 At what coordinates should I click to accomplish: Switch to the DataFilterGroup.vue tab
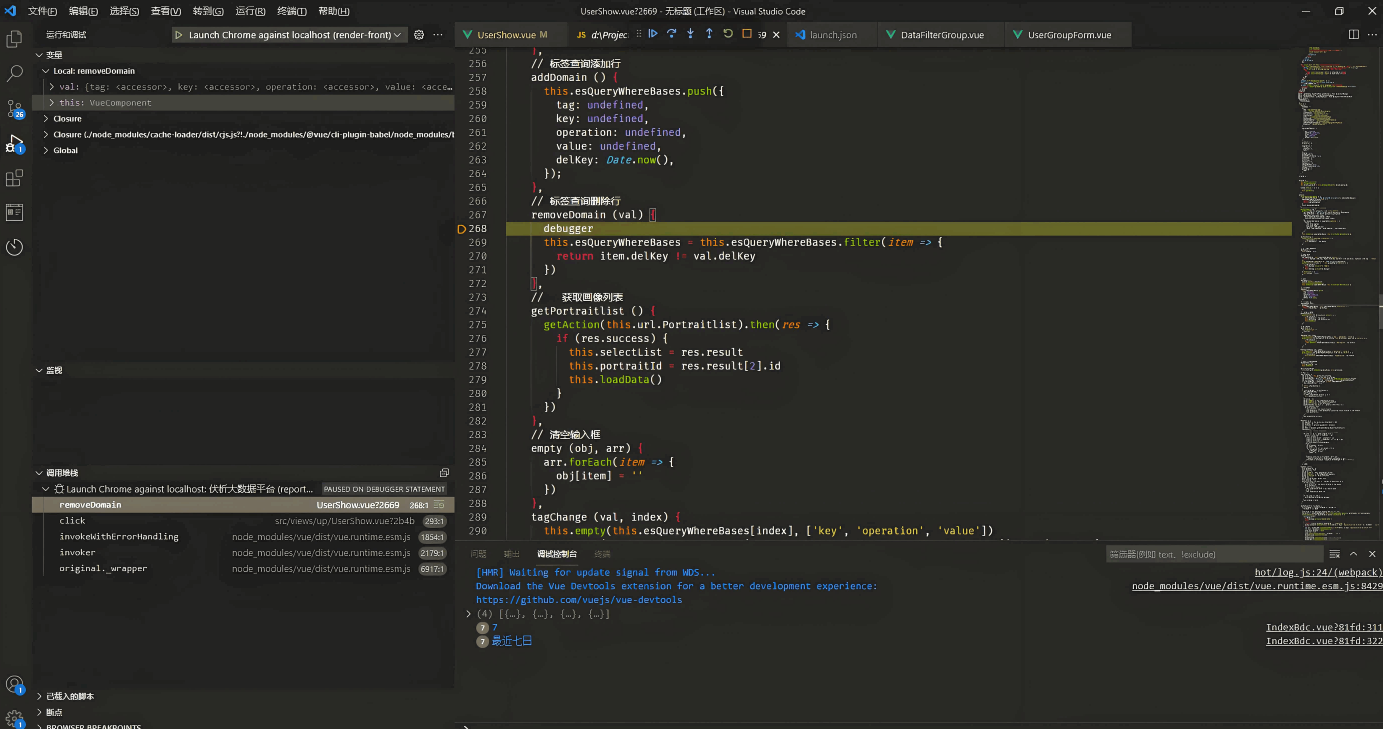941,35
